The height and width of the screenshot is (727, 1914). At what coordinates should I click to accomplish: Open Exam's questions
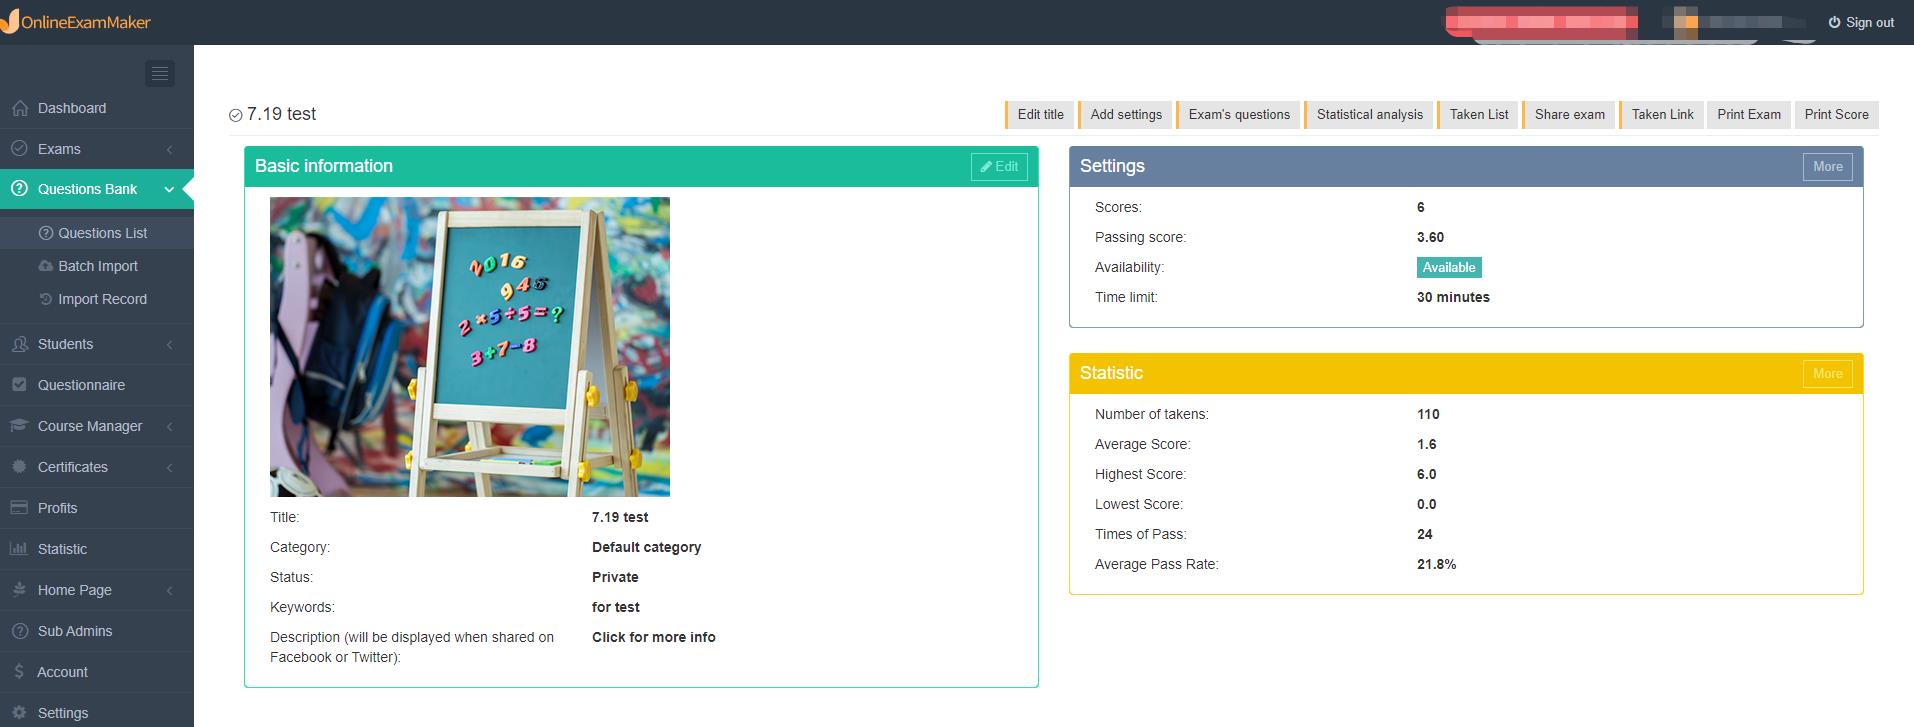[1239, 115]
